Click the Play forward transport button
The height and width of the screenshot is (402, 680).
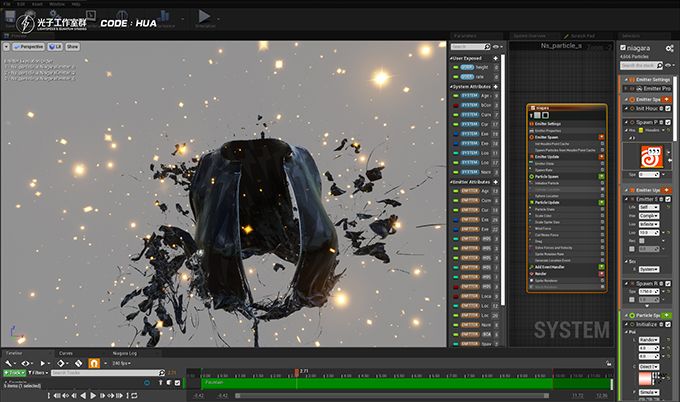[93, 396]
